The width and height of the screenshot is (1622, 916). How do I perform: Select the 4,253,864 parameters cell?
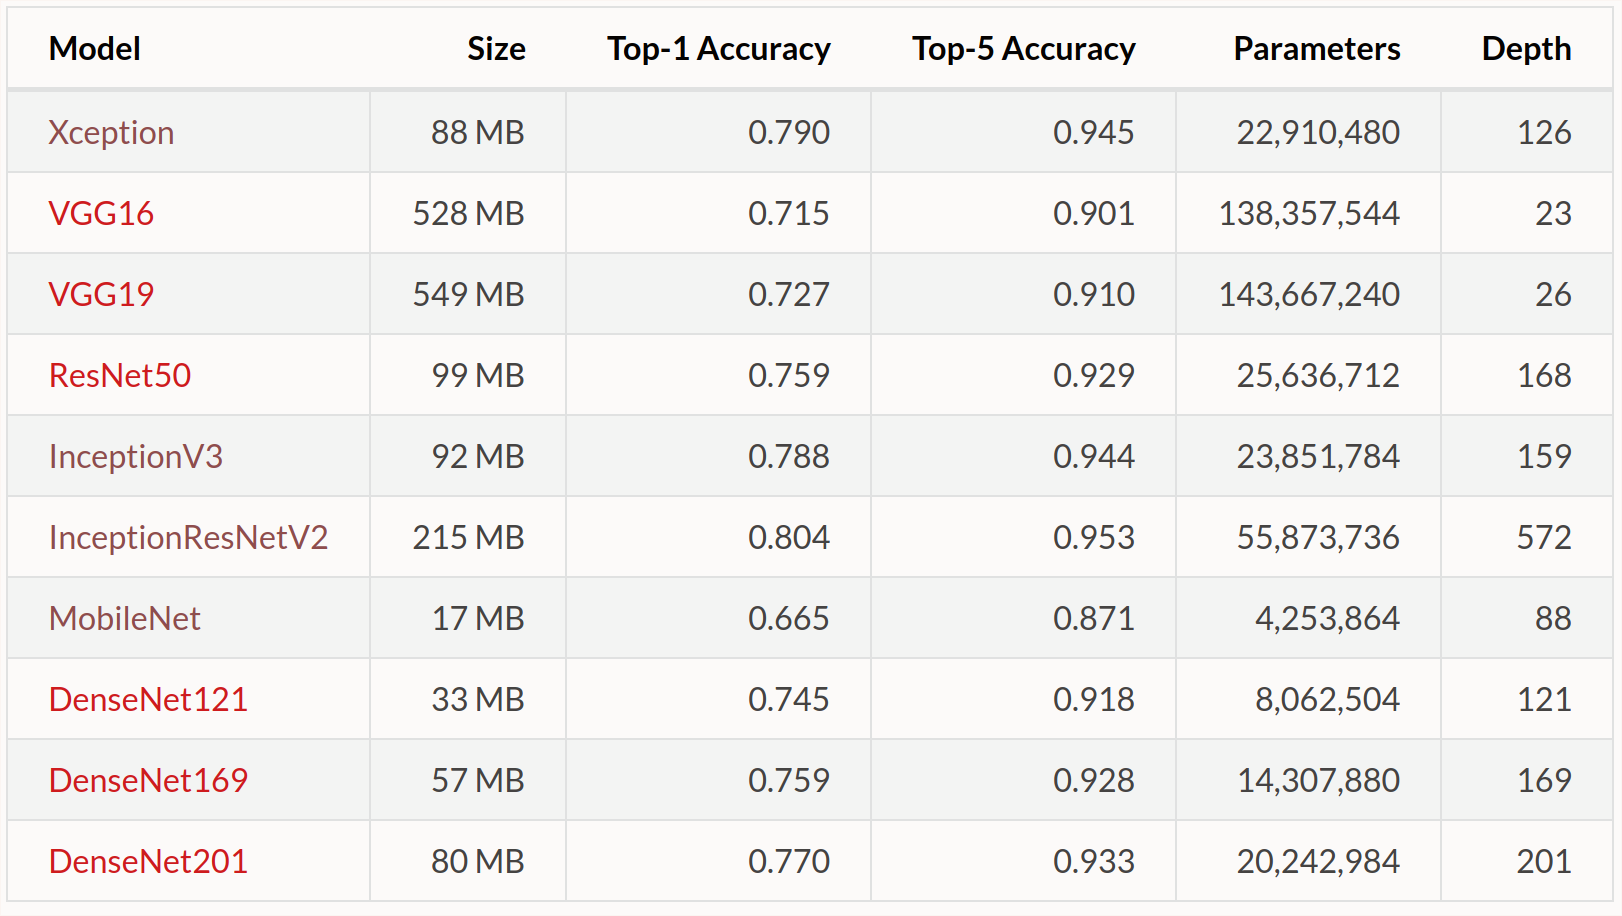coord(1309,618)
